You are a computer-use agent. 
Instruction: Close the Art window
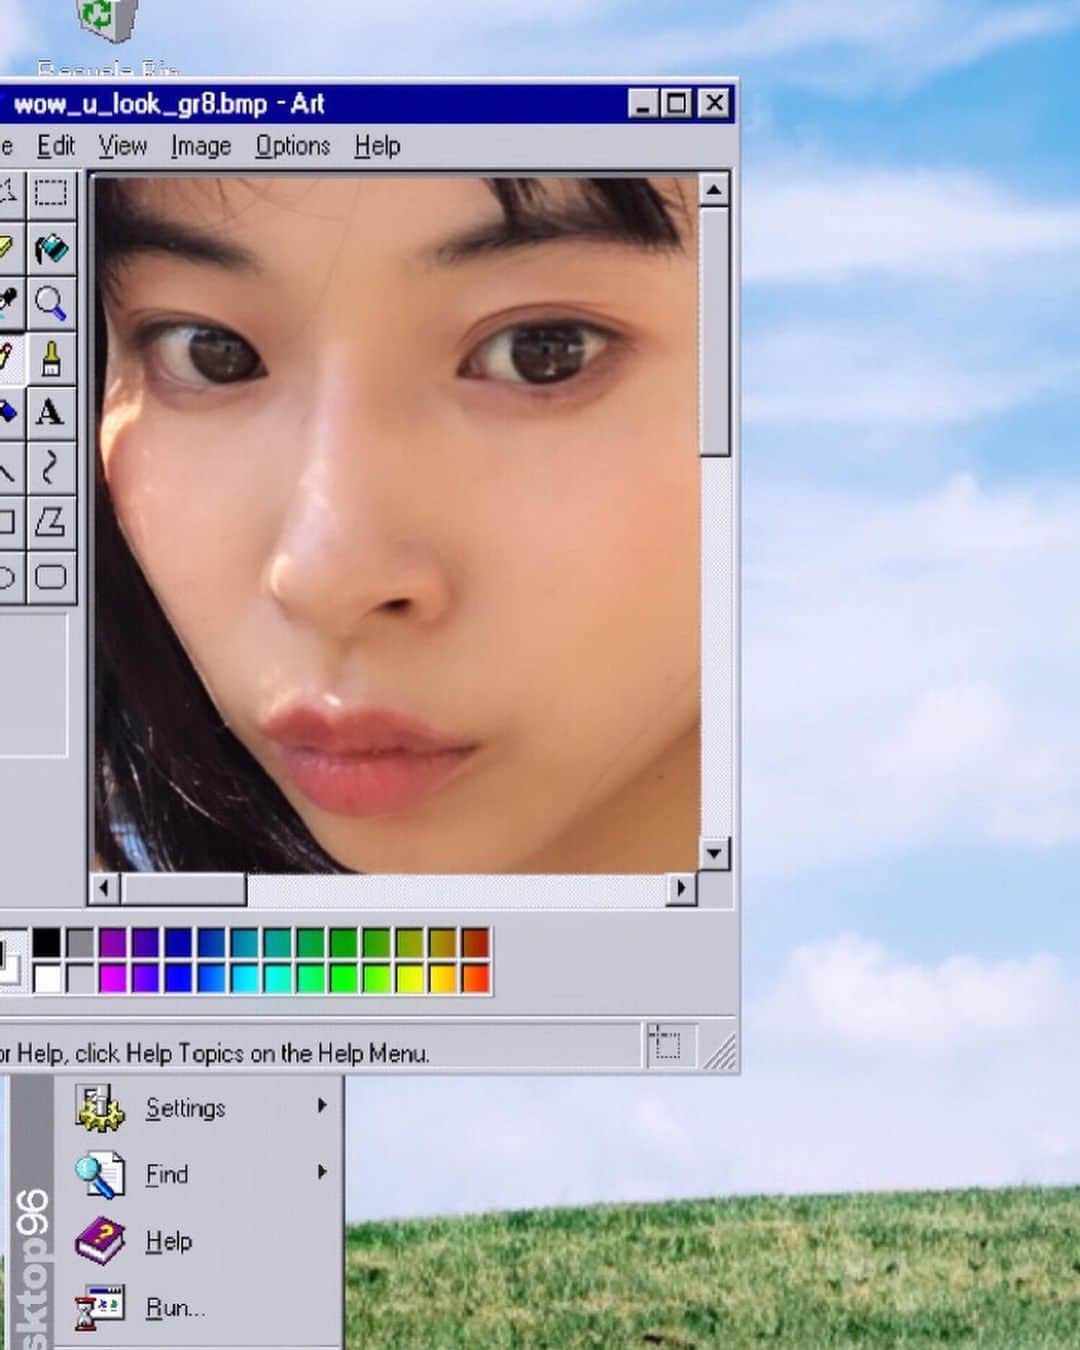click(714, 103)
